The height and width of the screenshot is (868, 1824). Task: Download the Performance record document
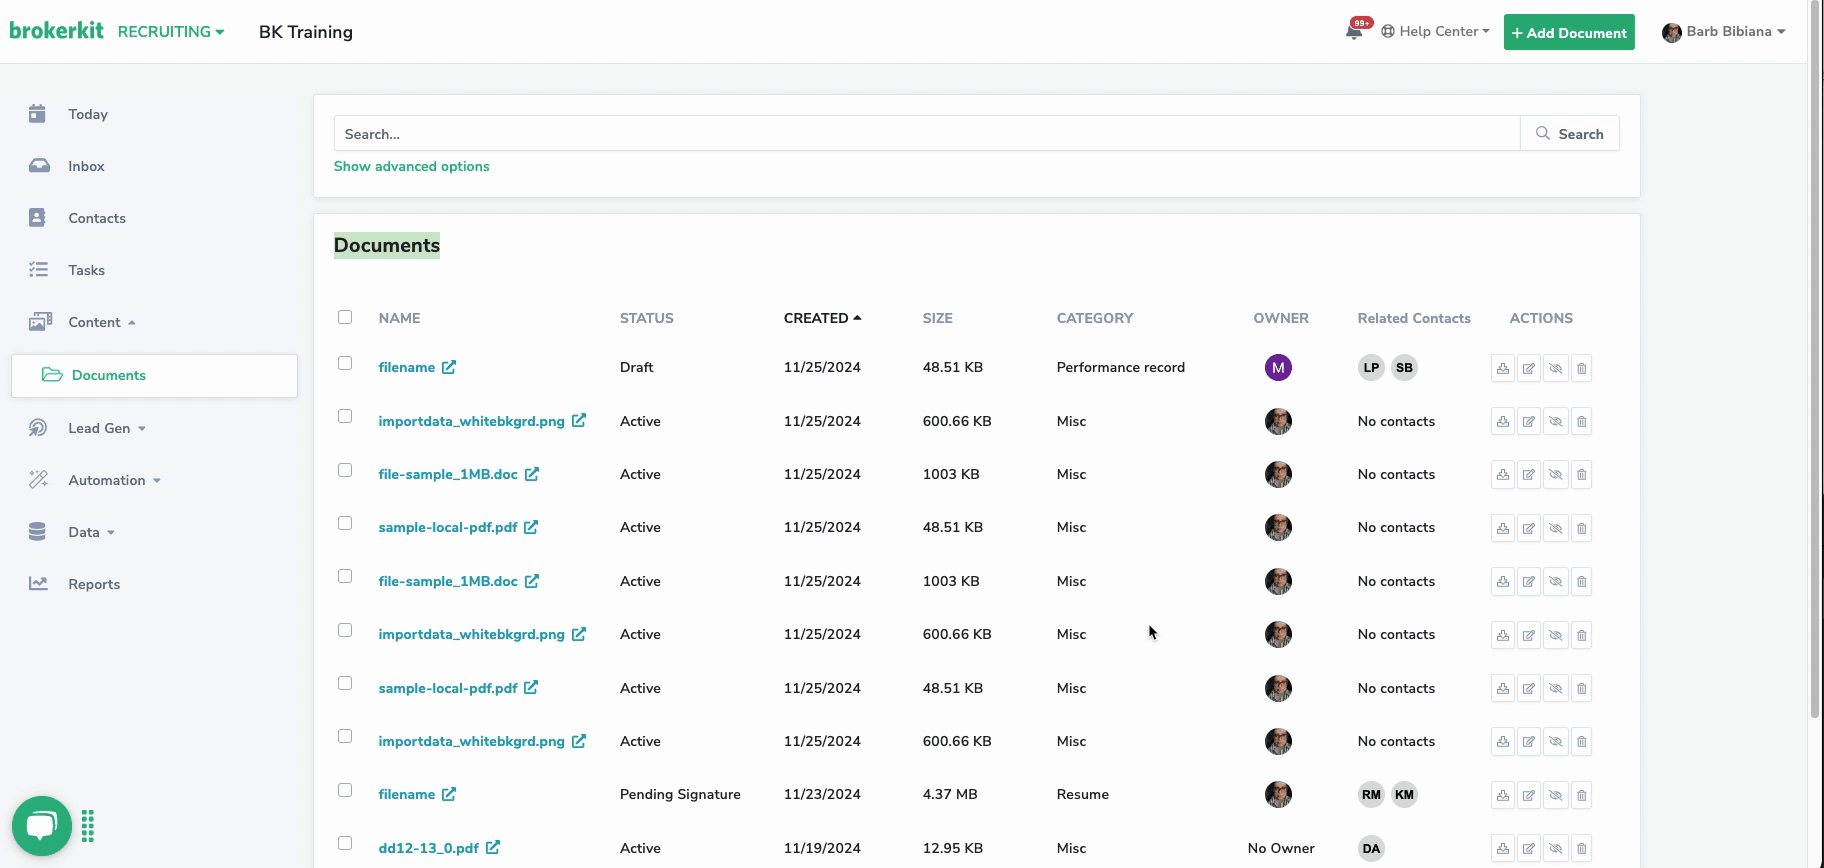1502,368
